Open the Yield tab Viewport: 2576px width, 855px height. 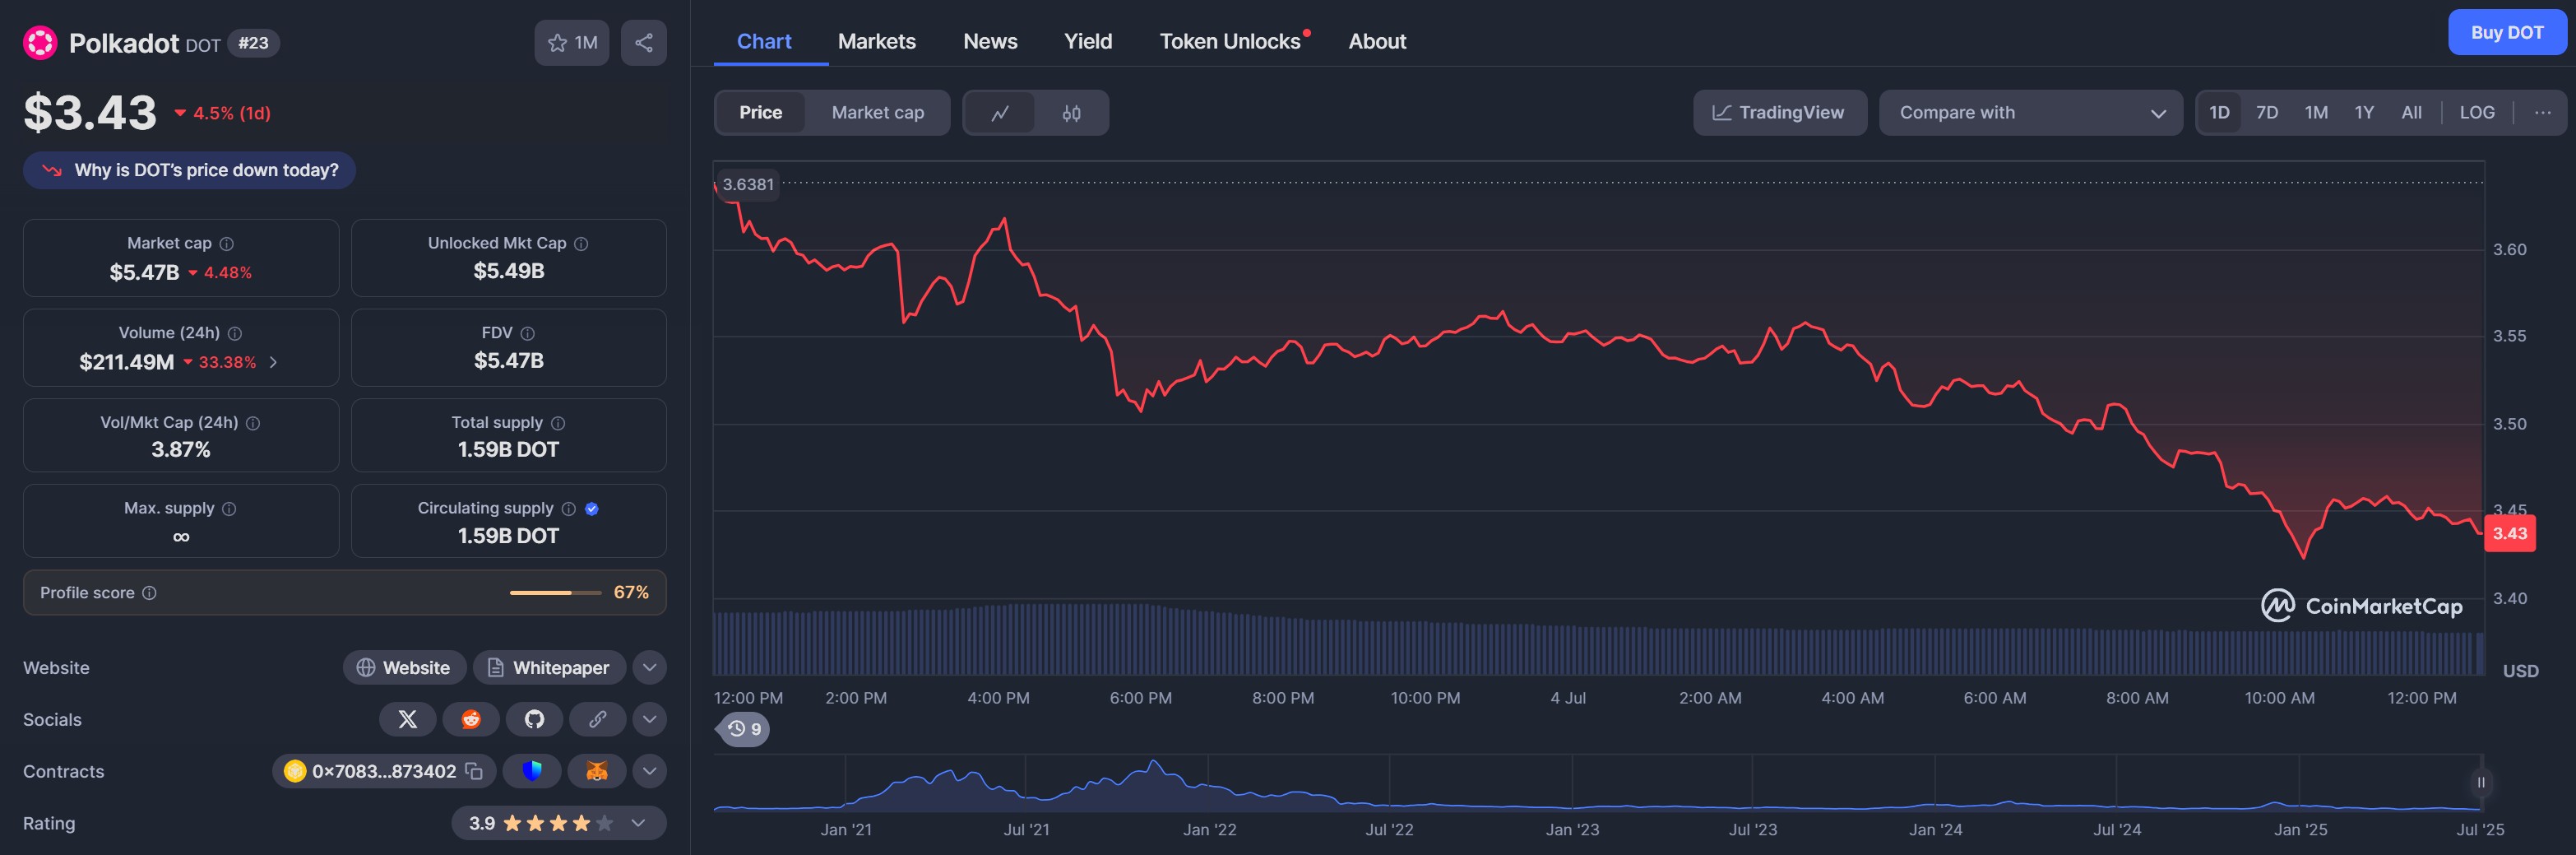(1088, 41)
